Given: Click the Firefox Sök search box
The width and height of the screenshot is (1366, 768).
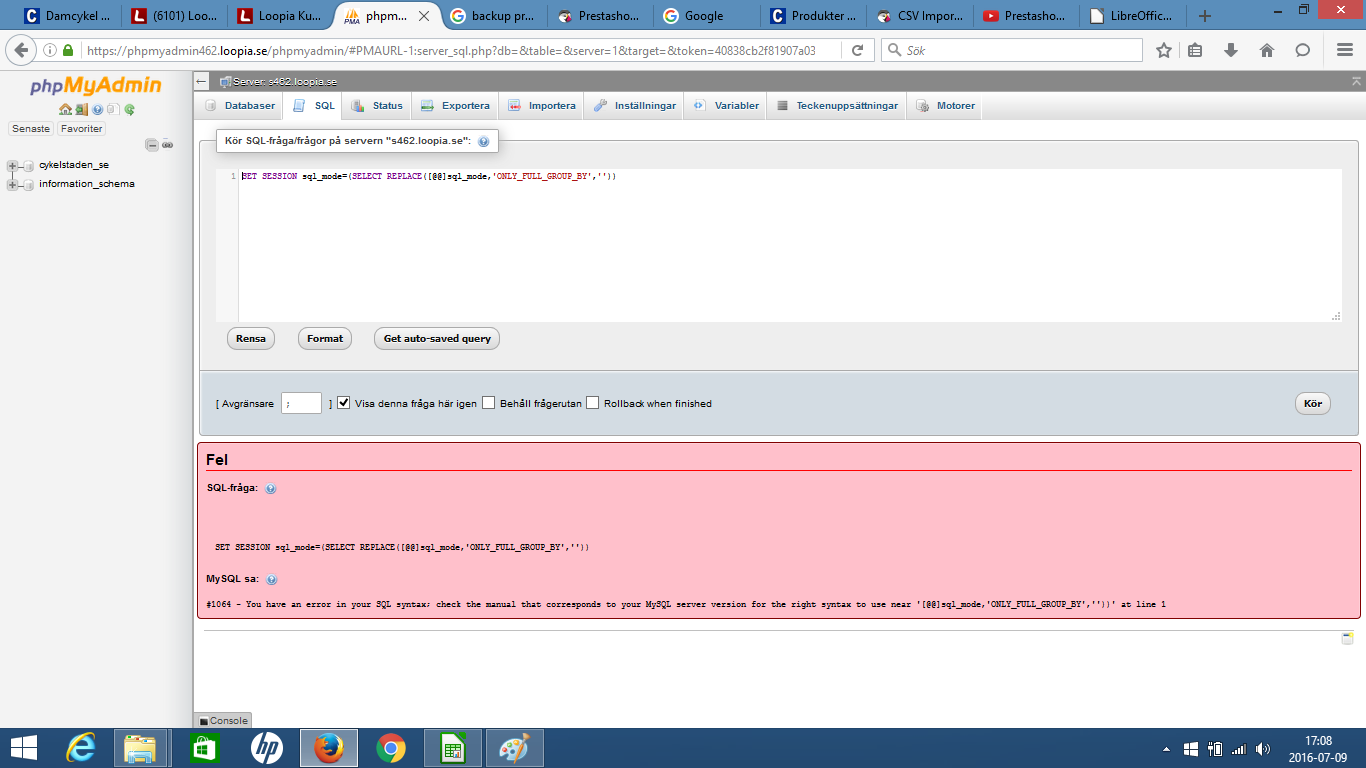Looking at the screenshot, I should point(1012,50).
